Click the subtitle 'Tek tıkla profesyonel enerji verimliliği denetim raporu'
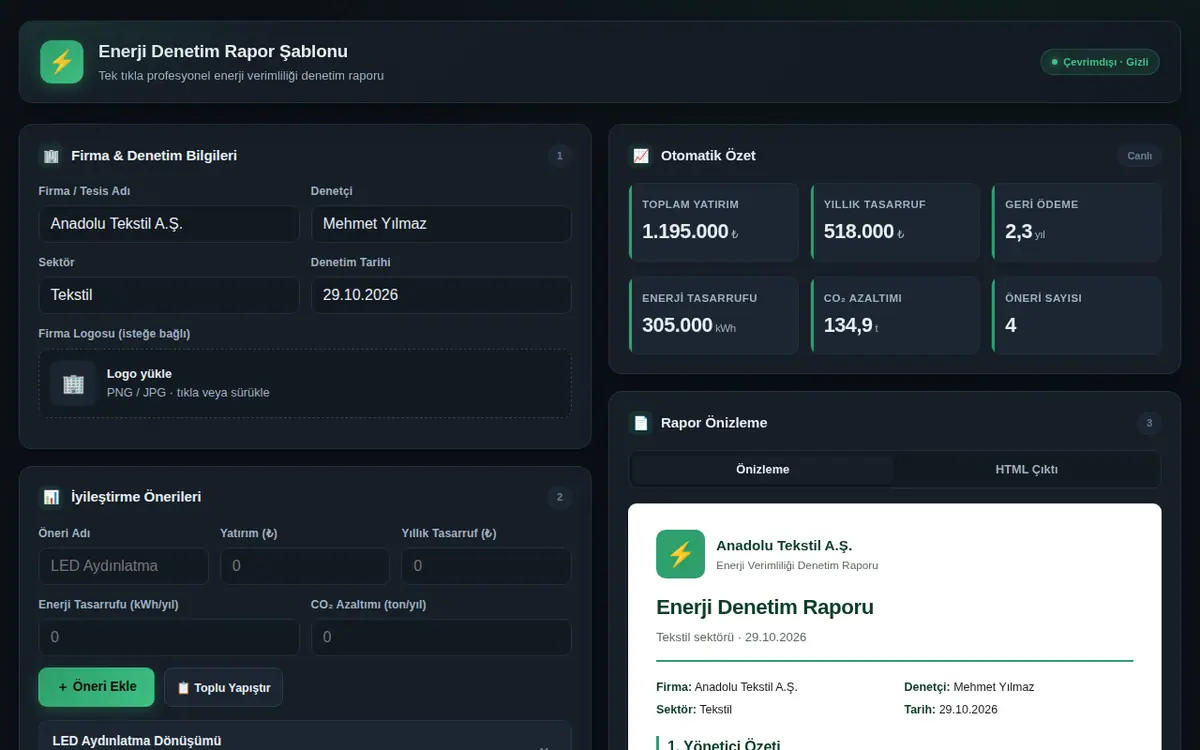1200x750 pixels. tap(241, 75)
